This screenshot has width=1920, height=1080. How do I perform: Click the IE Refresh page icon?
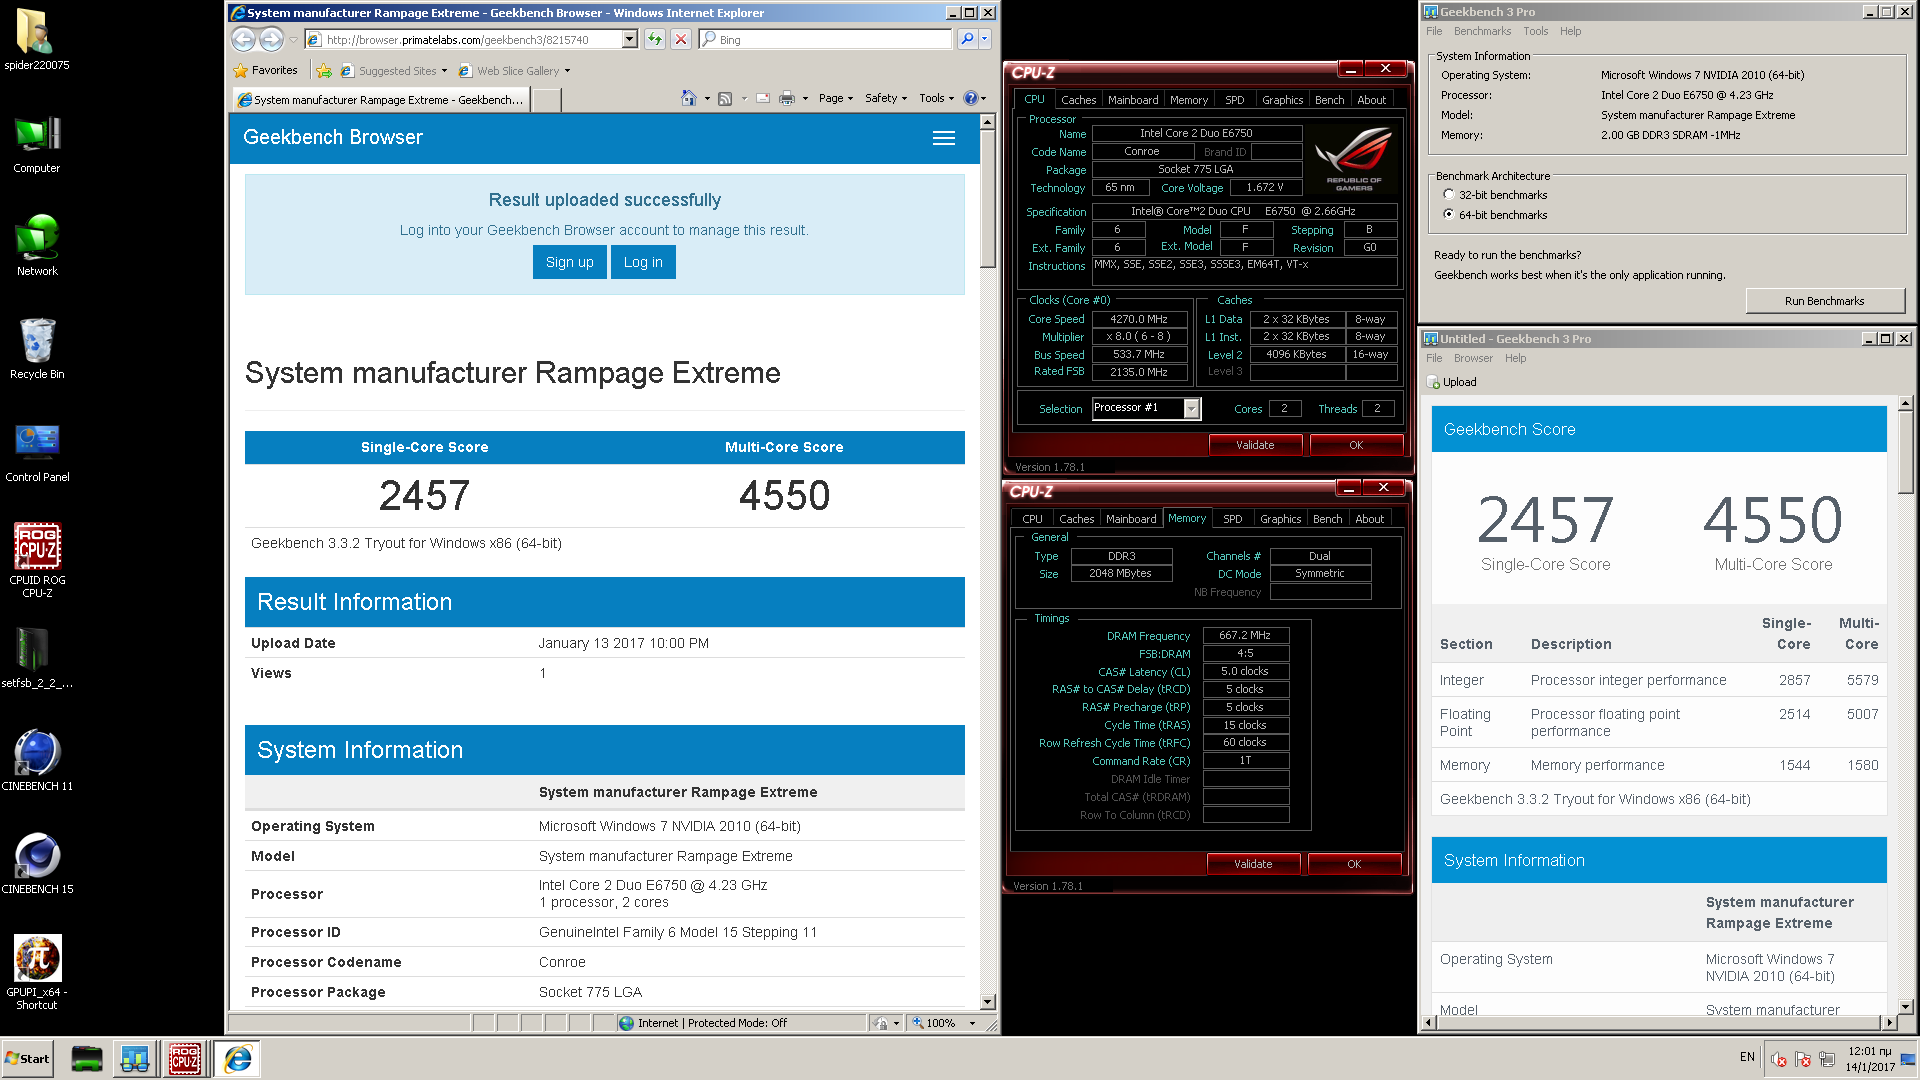[654, 39]
